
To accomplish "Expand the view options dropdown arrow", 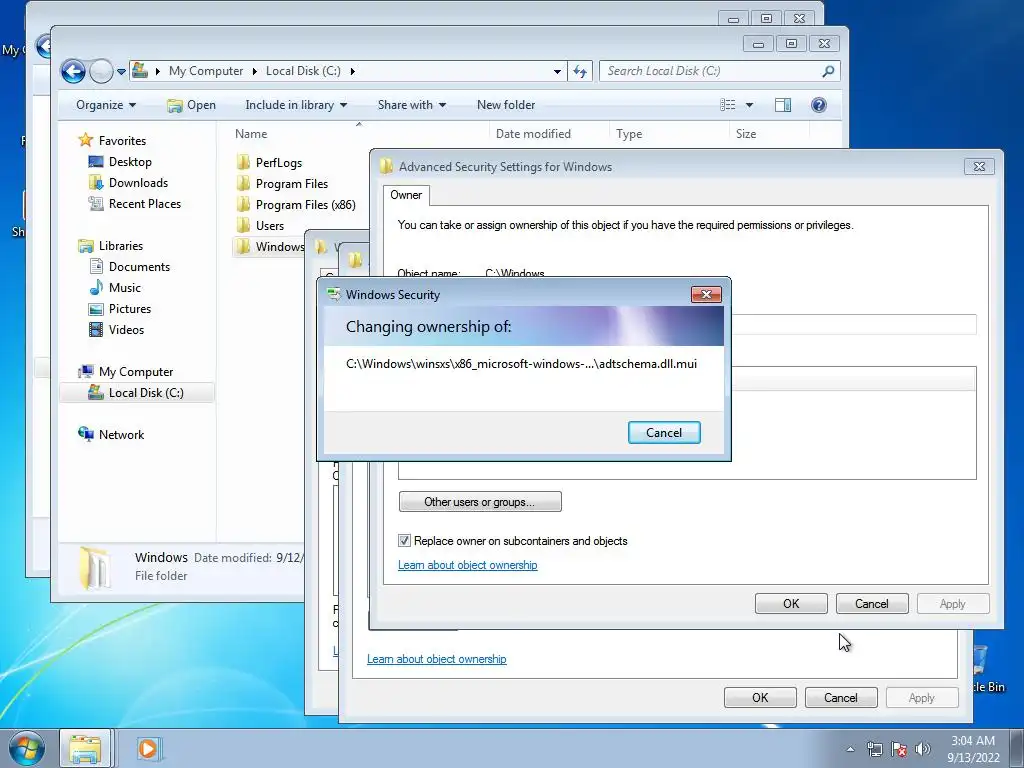I will tap(749, 105).
